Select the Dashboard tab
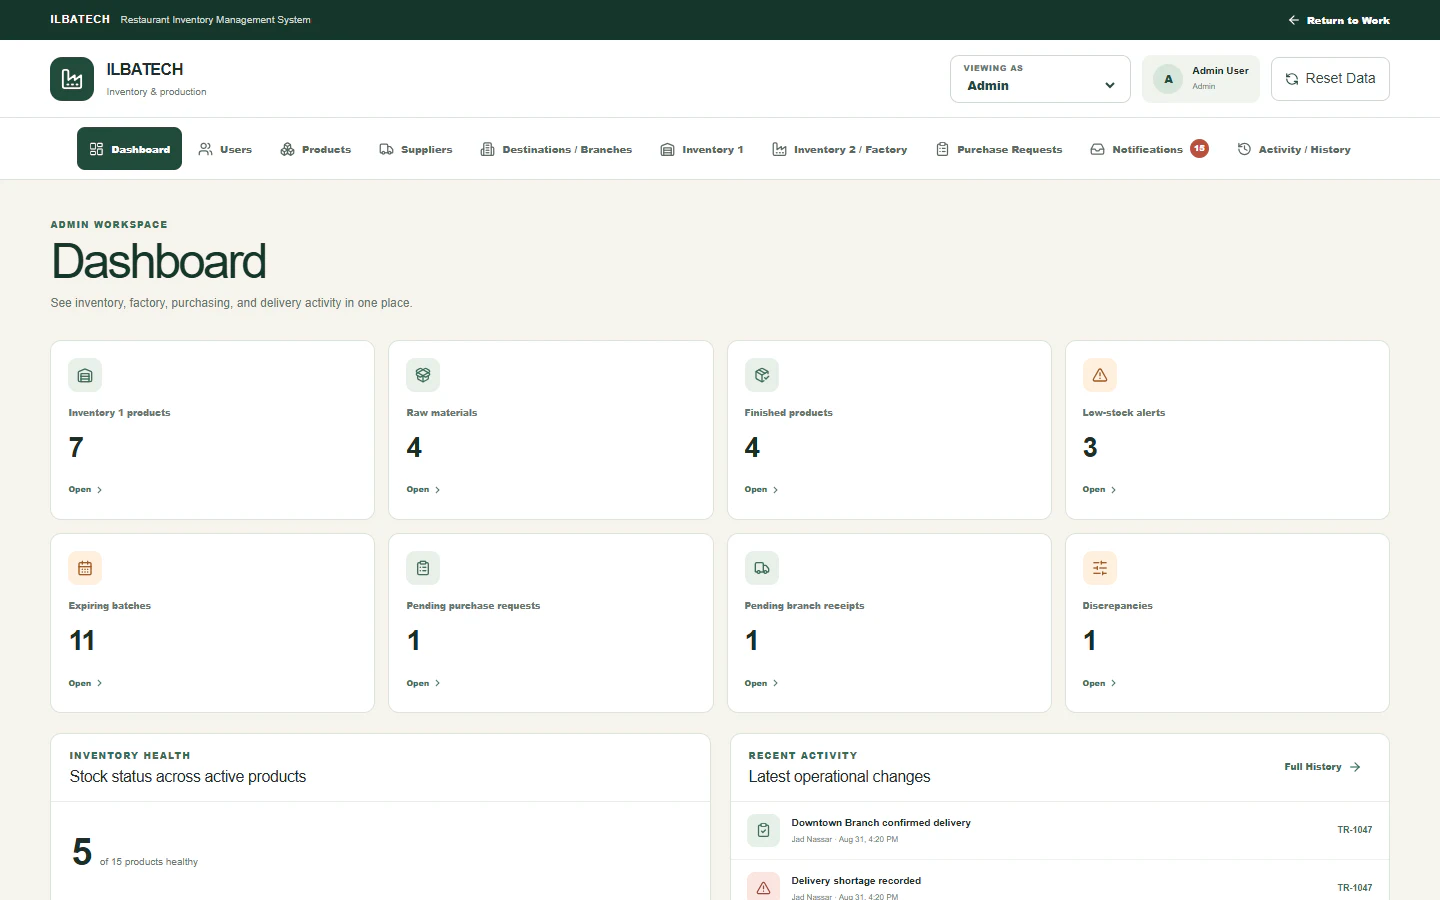 click(129, 149)
